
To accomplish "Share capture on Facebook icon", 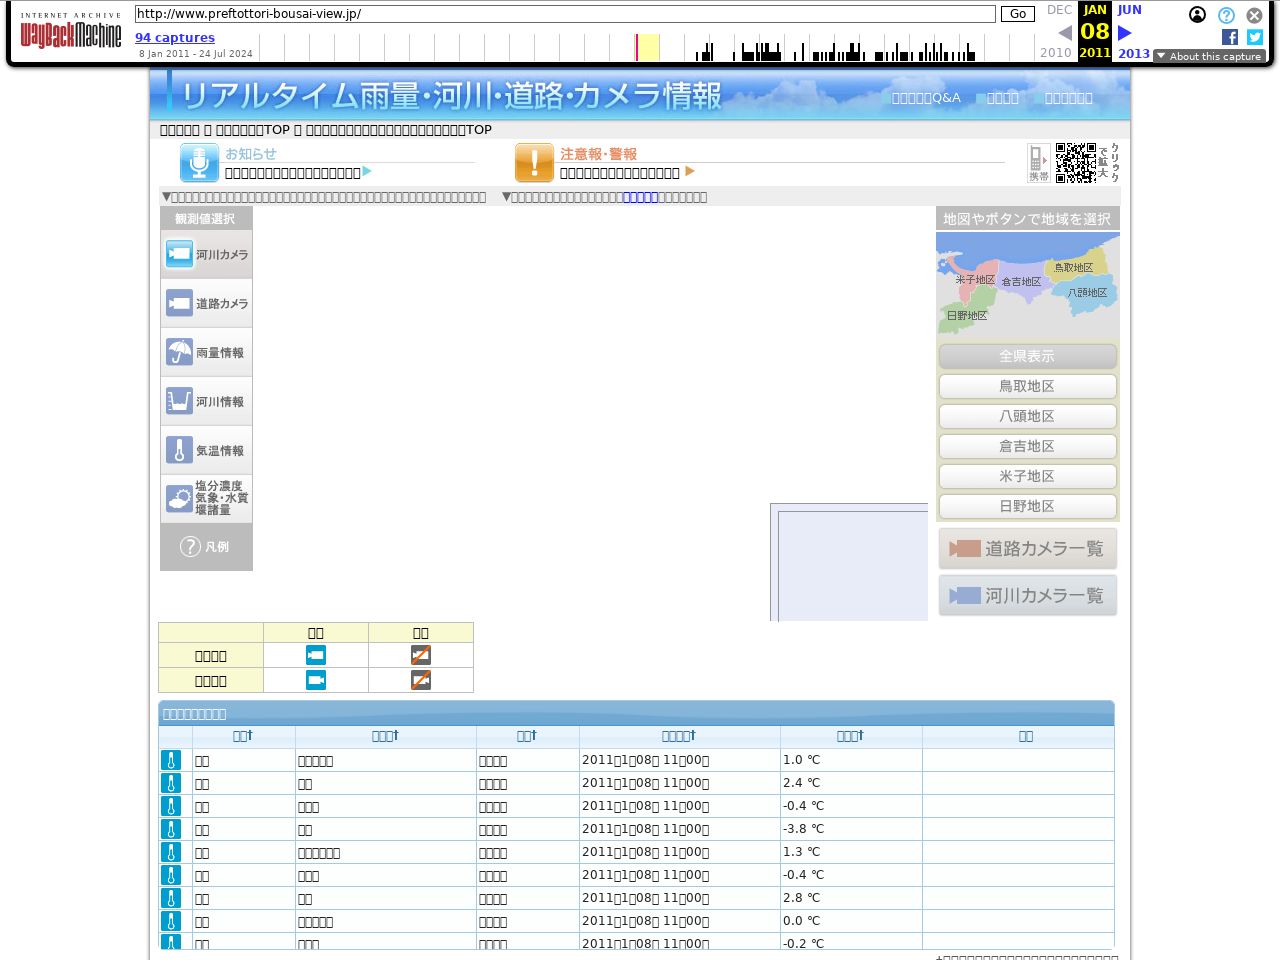I will [x=1230, y=37].
